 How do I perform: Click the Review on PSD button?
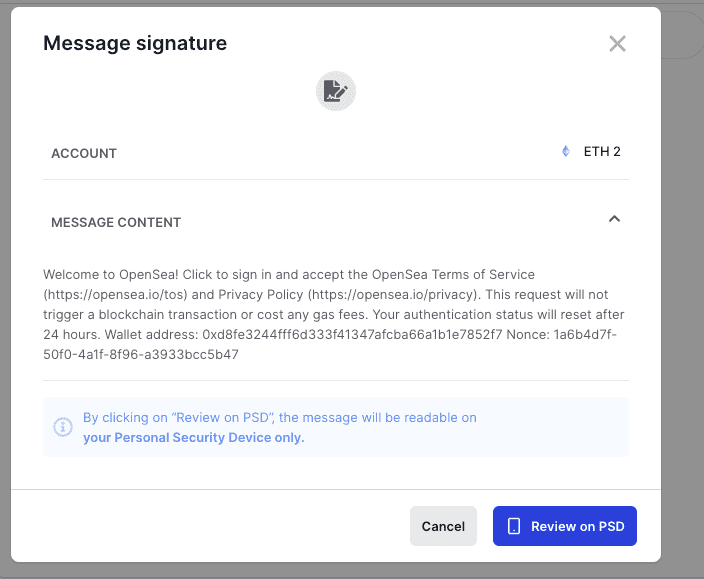[x=564, y=526]
